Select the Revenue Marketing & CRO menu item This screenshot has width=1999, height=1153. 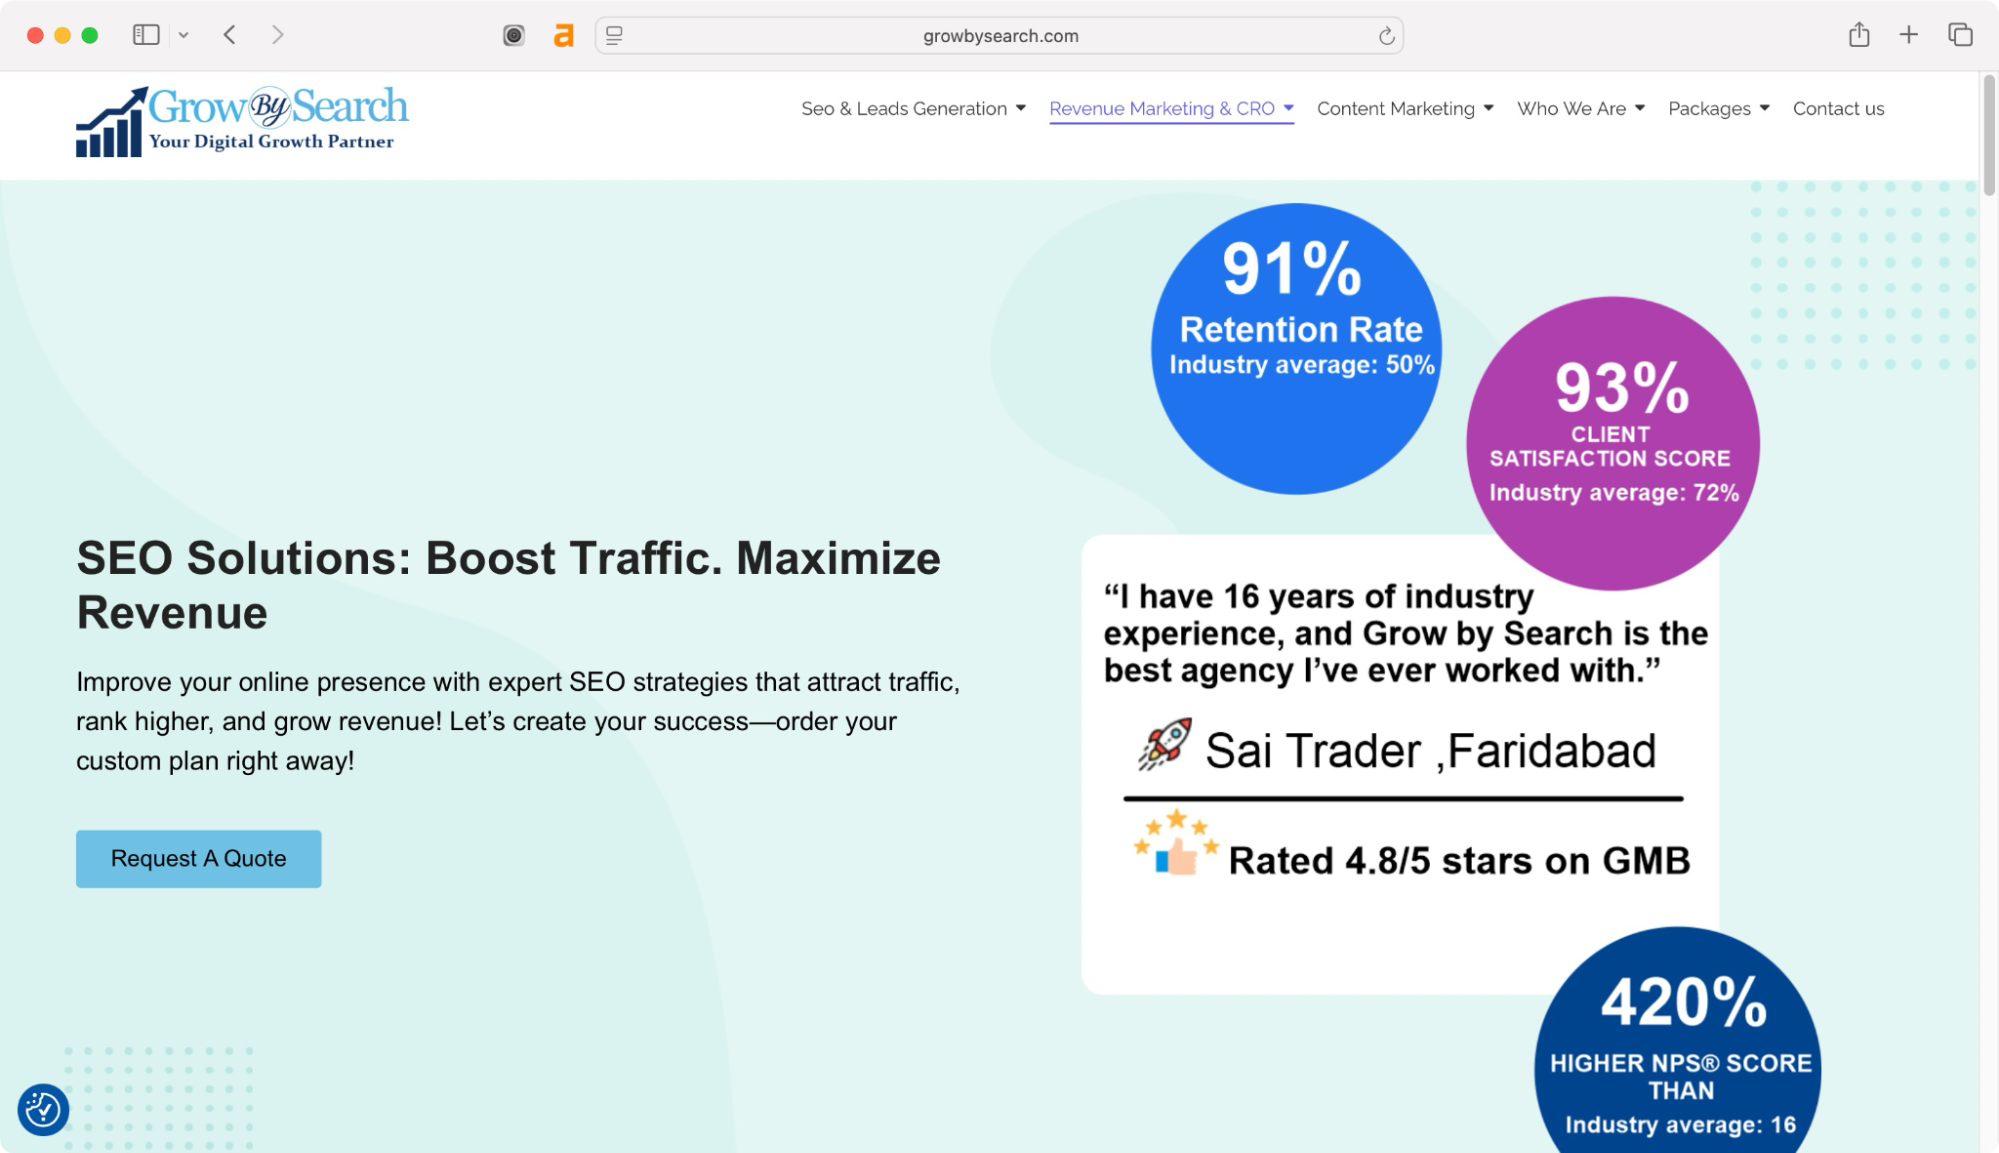tap(1163, 108)
